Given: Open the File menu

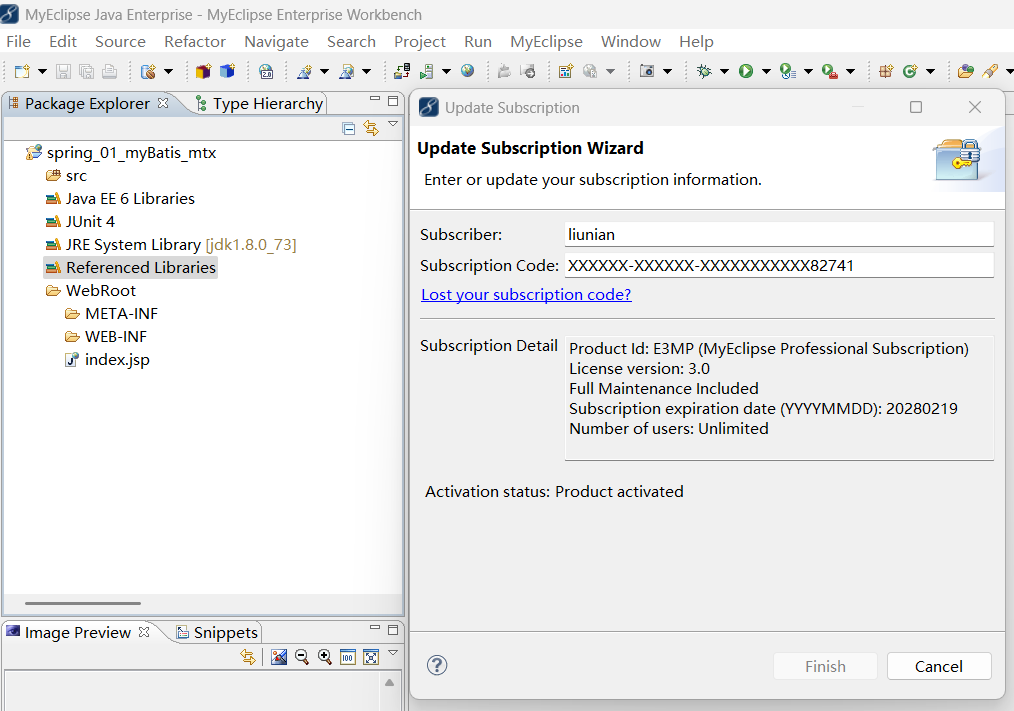Looking at the screenshot, I should click(x=18, y=41).
